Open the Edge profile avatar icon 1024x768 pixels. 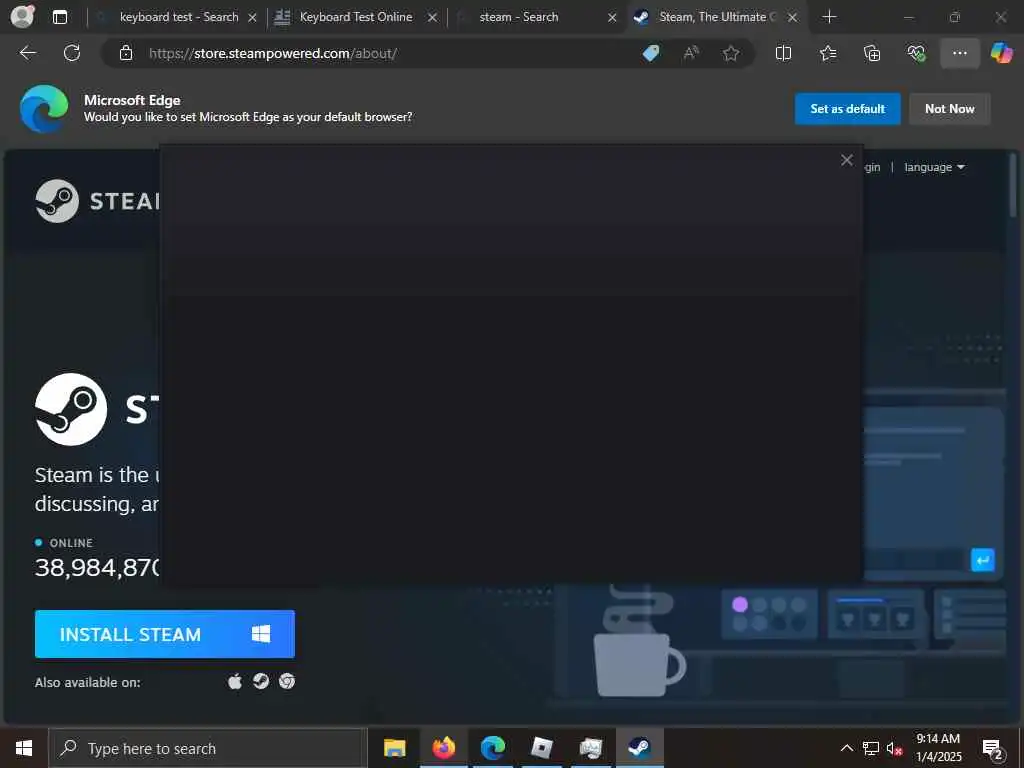(22, 16)
